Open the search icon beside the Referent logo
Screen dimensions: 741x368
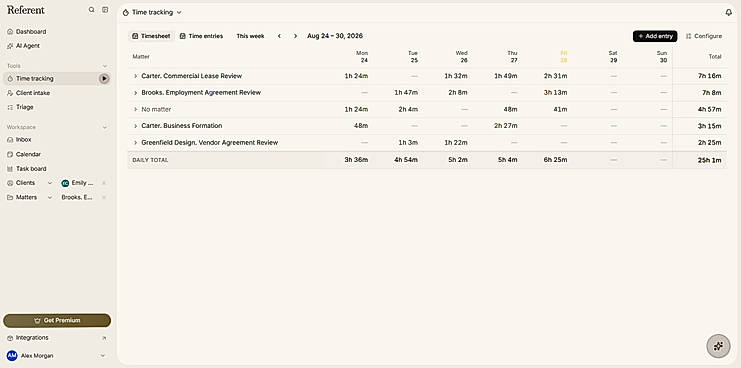click(x=91, y=10)
